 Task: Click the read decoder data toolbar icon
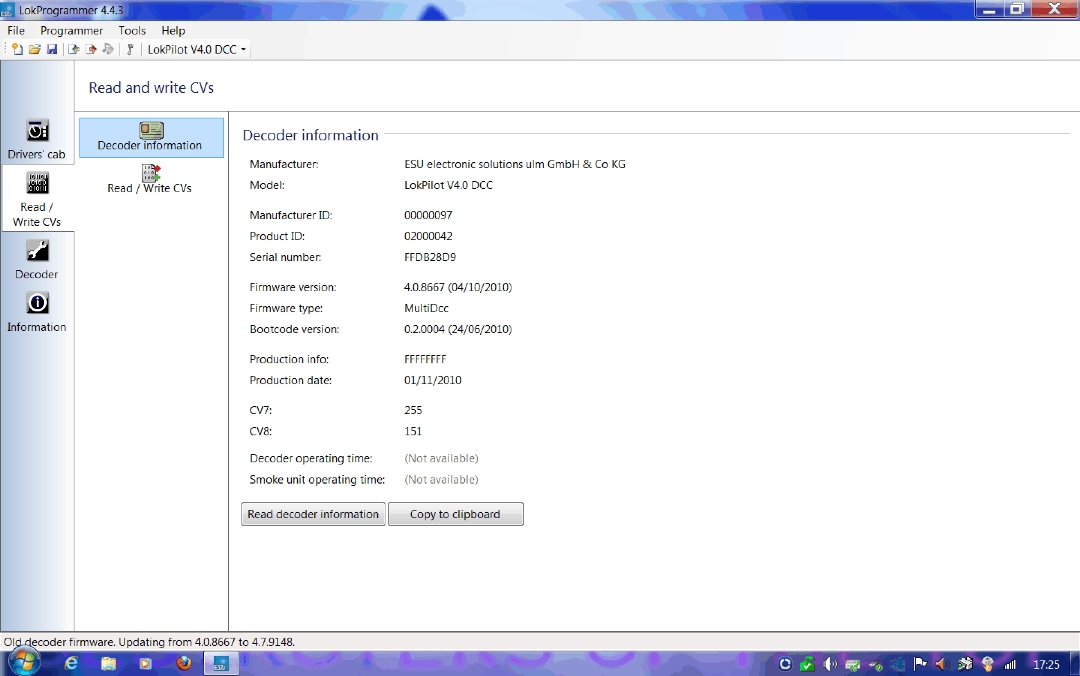pos(74,50)
